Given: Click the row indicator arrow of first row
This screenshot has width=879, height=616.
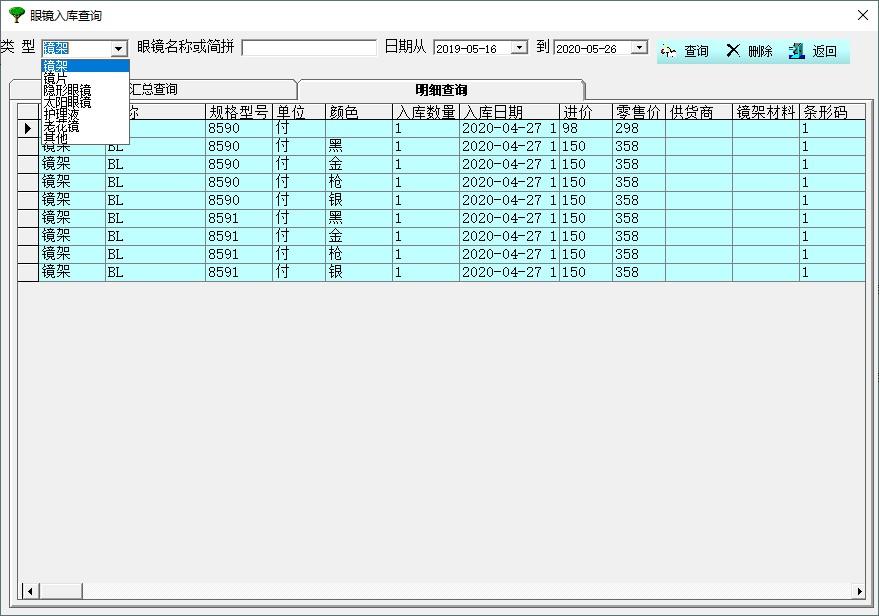Looking at the screenshot, I should 28,129.
